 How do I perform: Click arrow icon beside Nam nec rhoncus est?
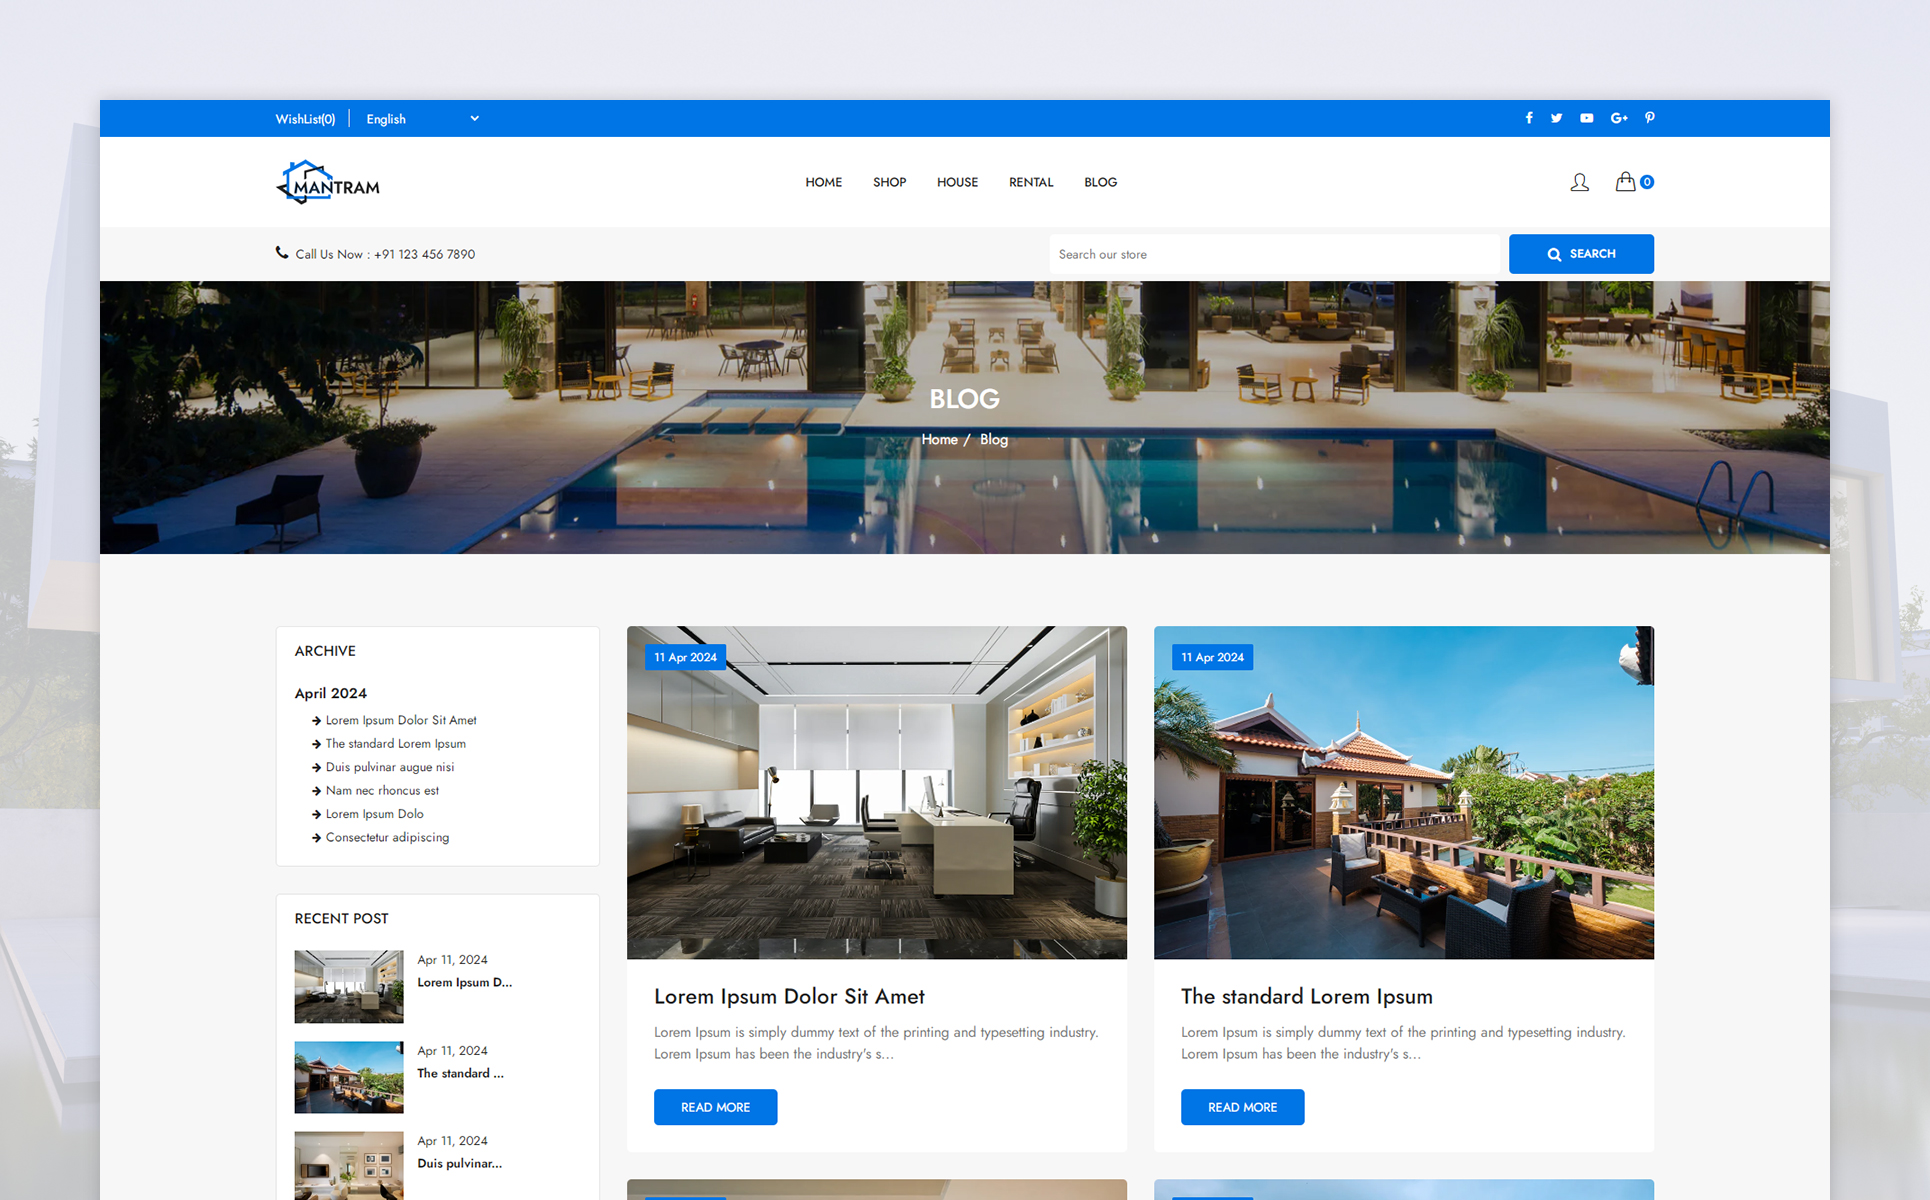[x=316, y=791]
